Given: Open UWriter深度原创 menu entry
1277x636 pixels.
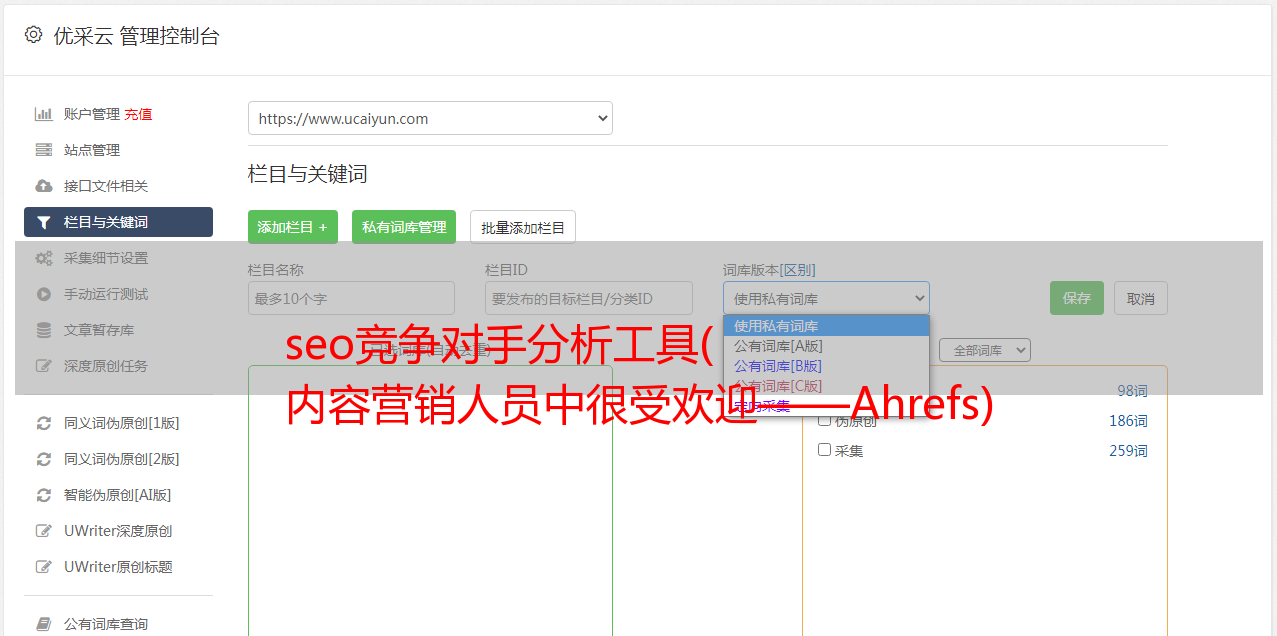Looking at the screenshot, I should point(118,531).
